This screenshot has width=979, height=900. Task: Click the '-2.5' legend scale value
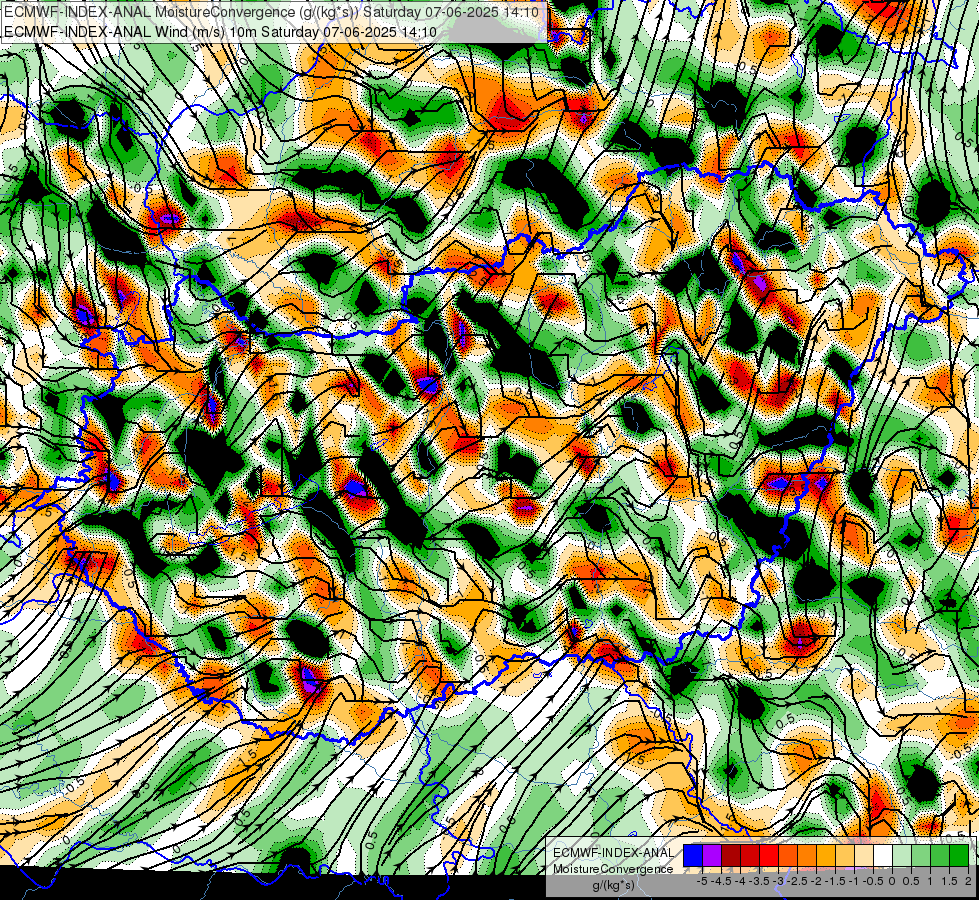798,881
